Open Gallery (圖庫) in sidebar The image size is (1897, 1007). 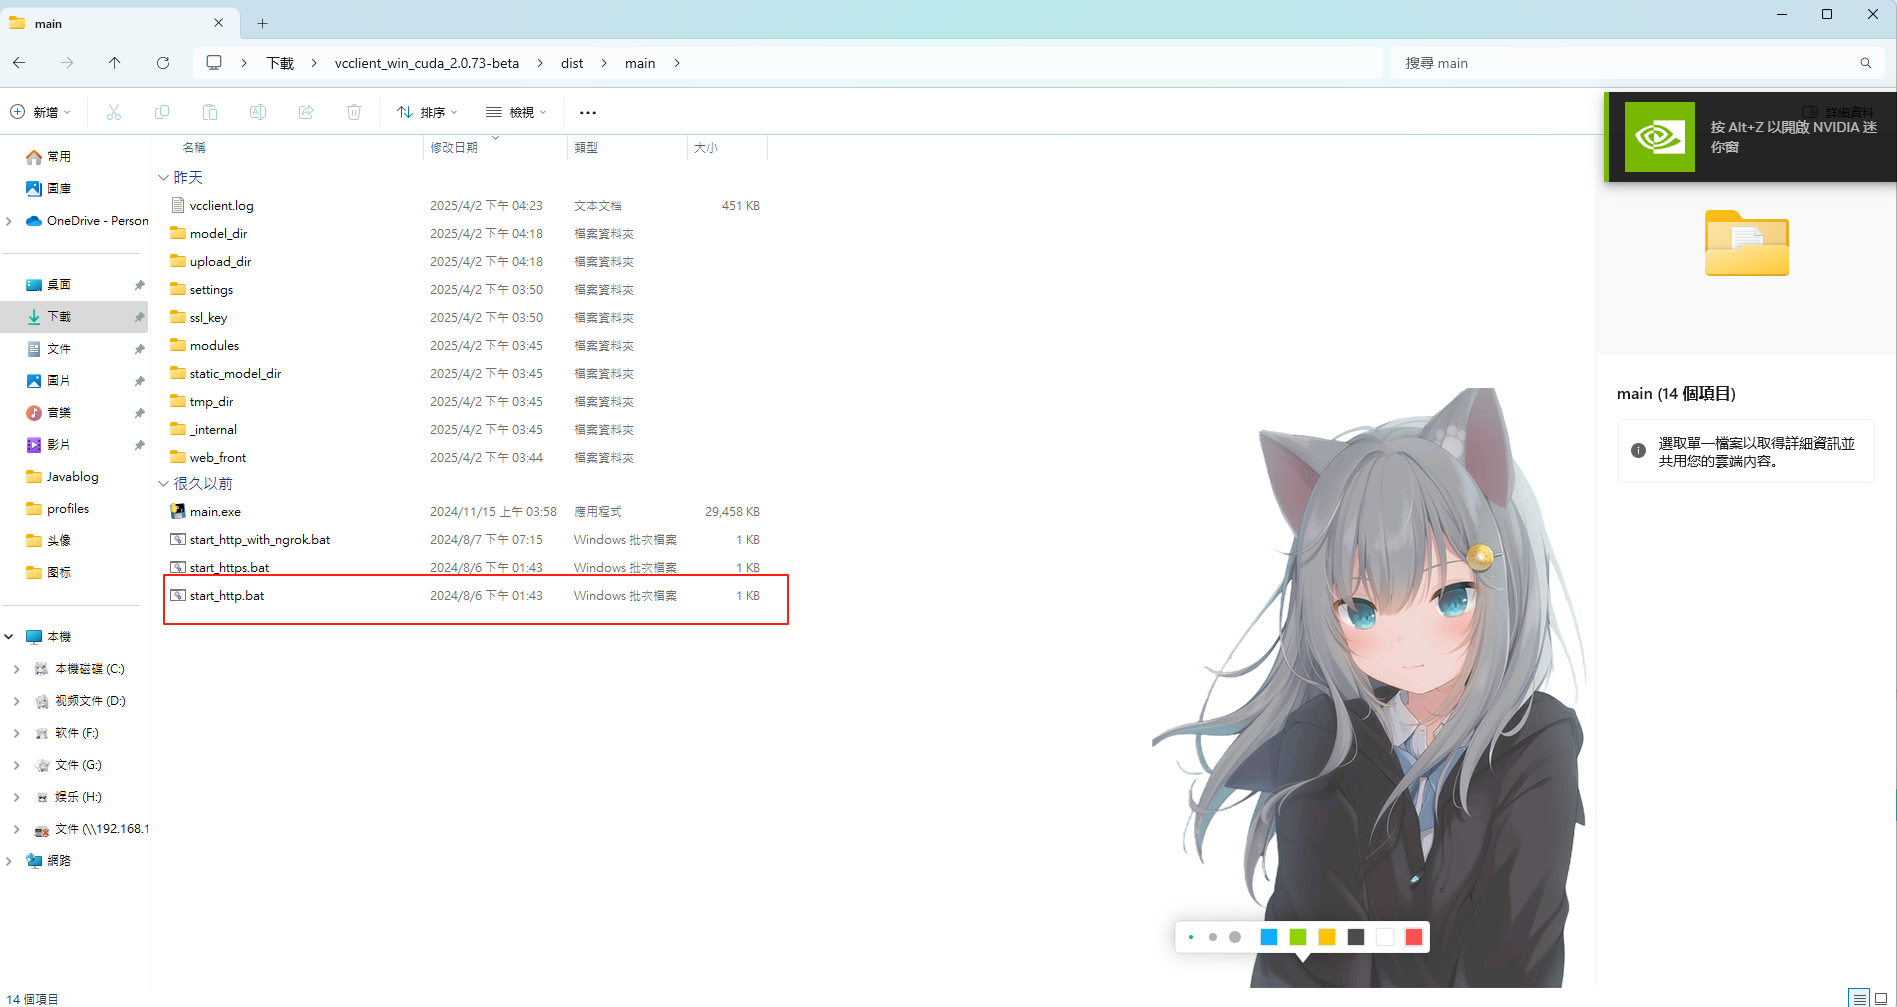pos(59,188)
